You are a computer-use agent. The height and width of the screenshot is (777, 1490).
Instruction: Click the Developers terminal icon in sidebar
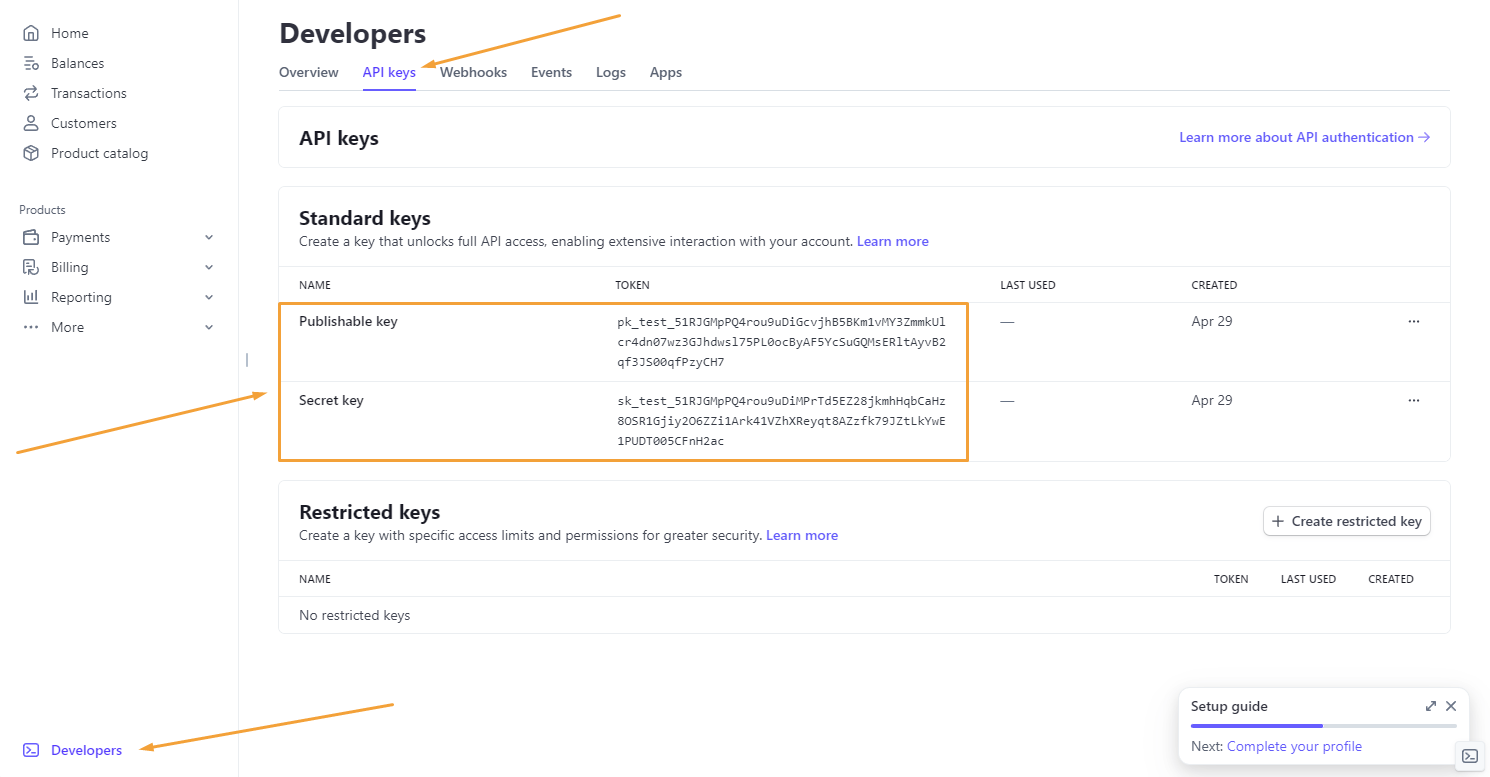pos(31,750)
